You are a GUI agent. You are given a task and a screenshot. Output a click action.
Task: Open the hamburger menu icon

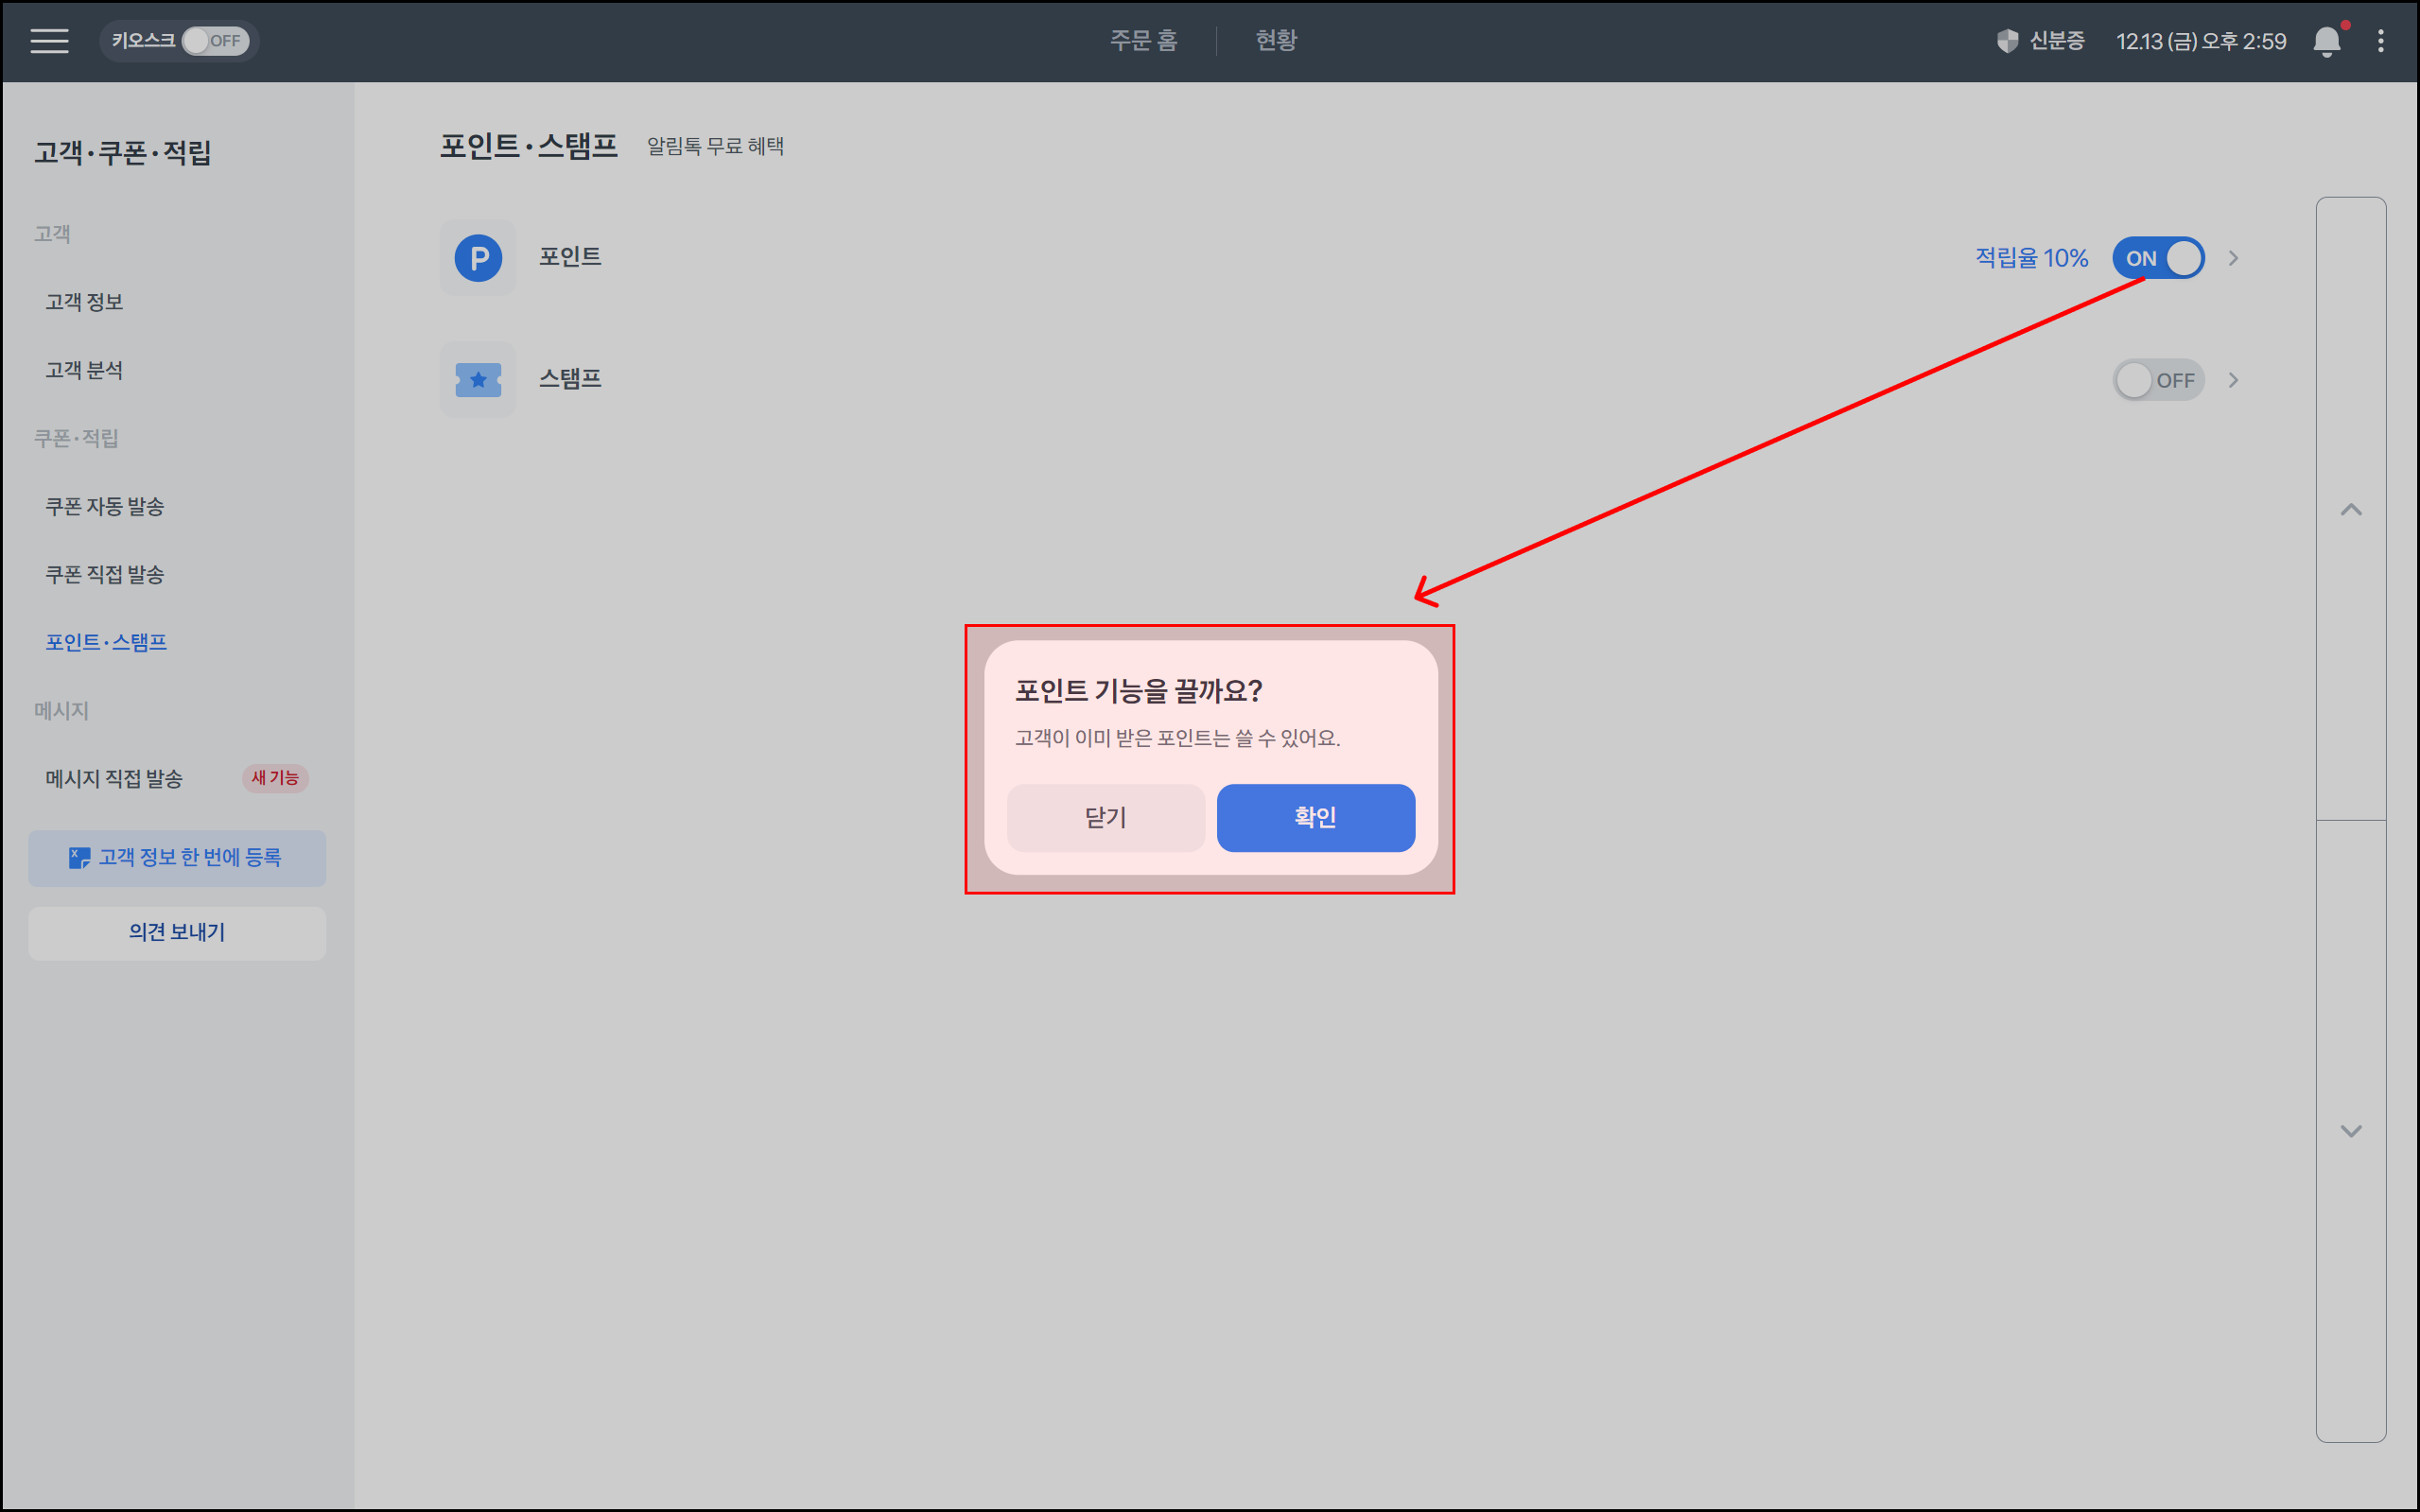click(x=49, y=41)
